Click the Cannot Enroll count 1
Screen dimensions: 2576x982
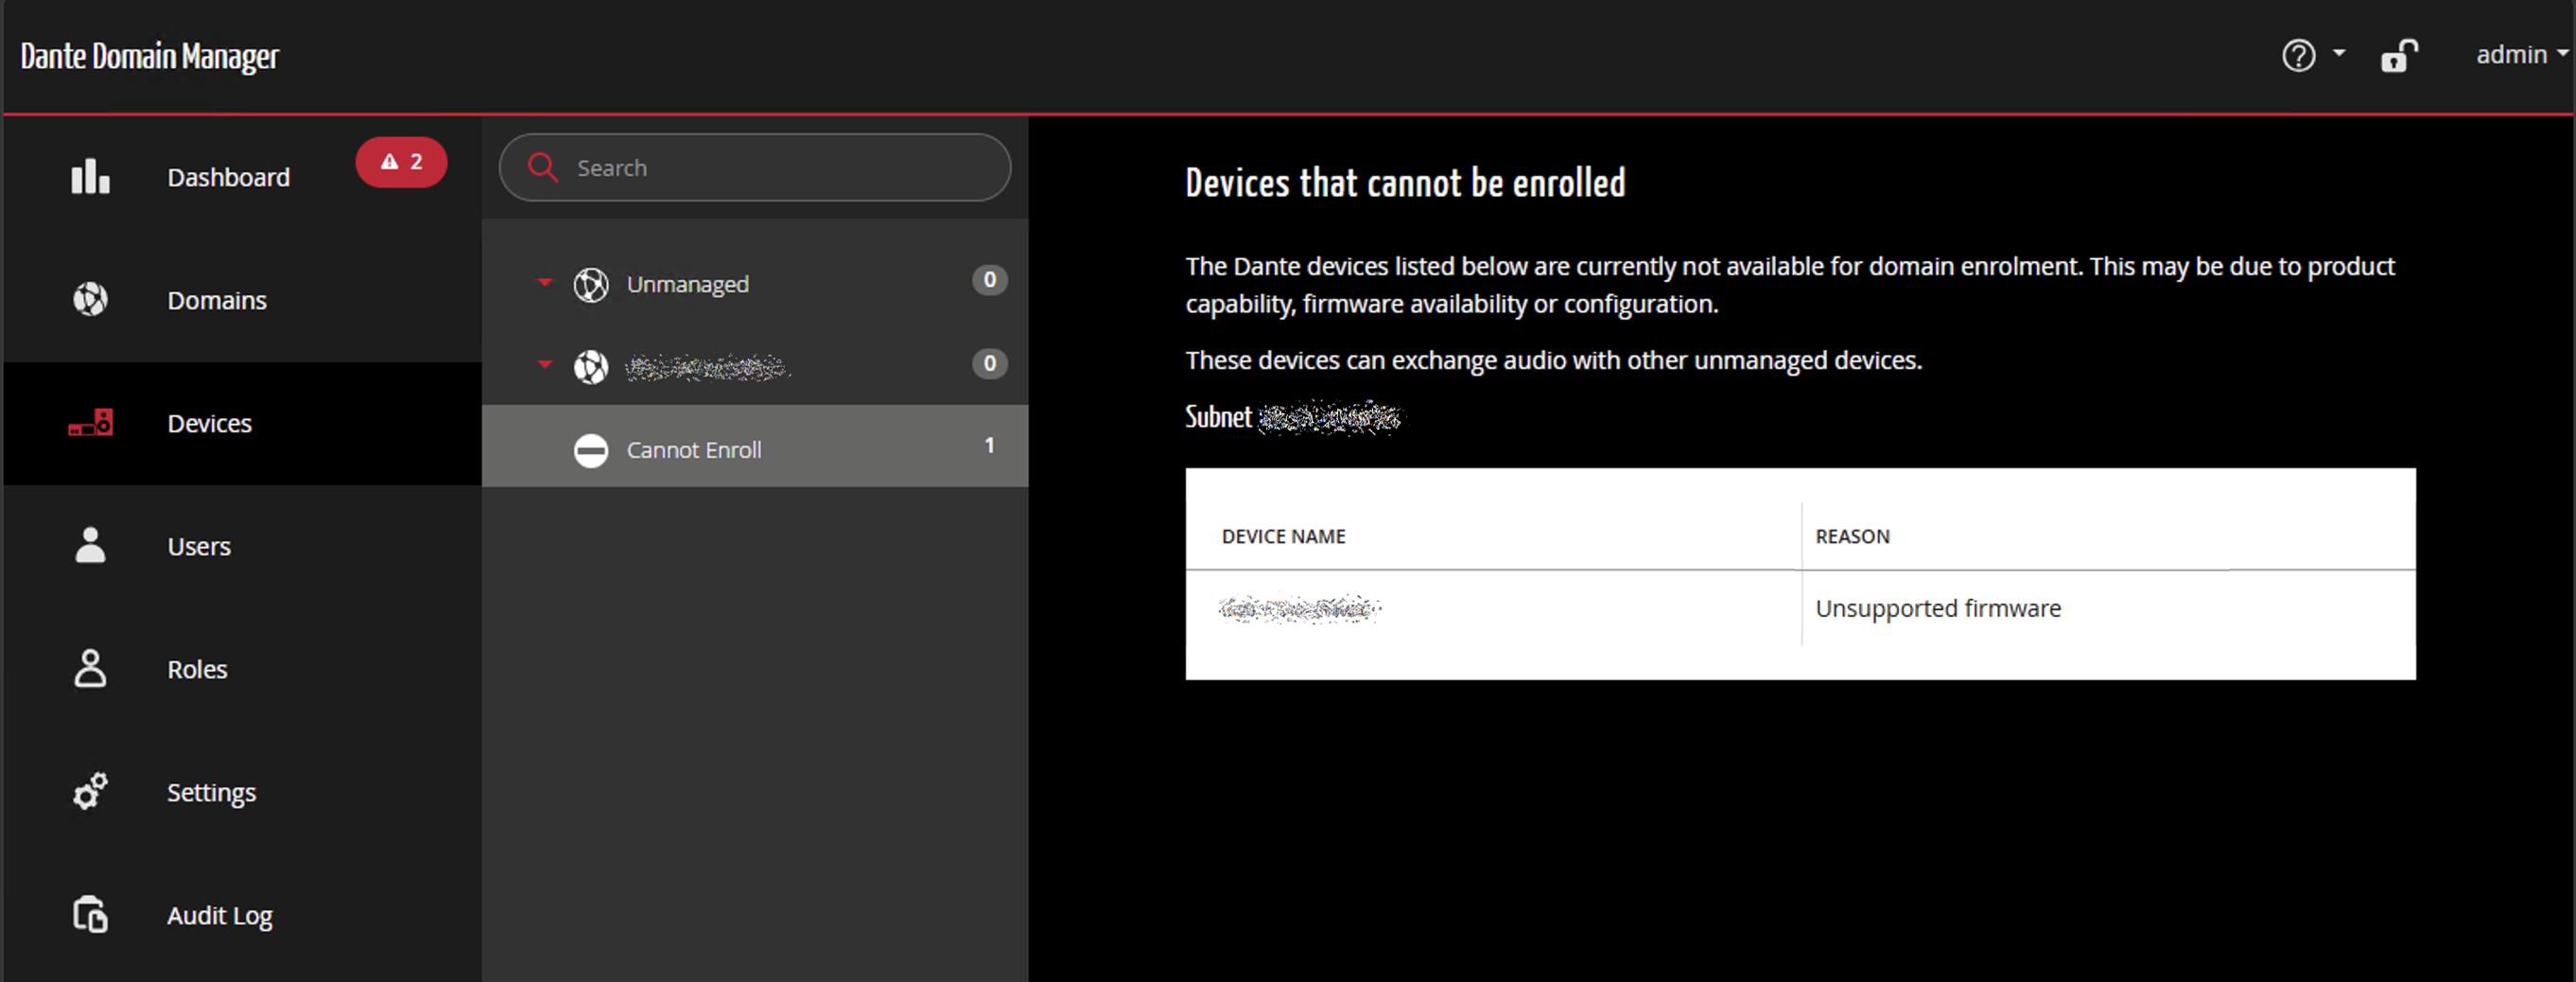point(989,446)
